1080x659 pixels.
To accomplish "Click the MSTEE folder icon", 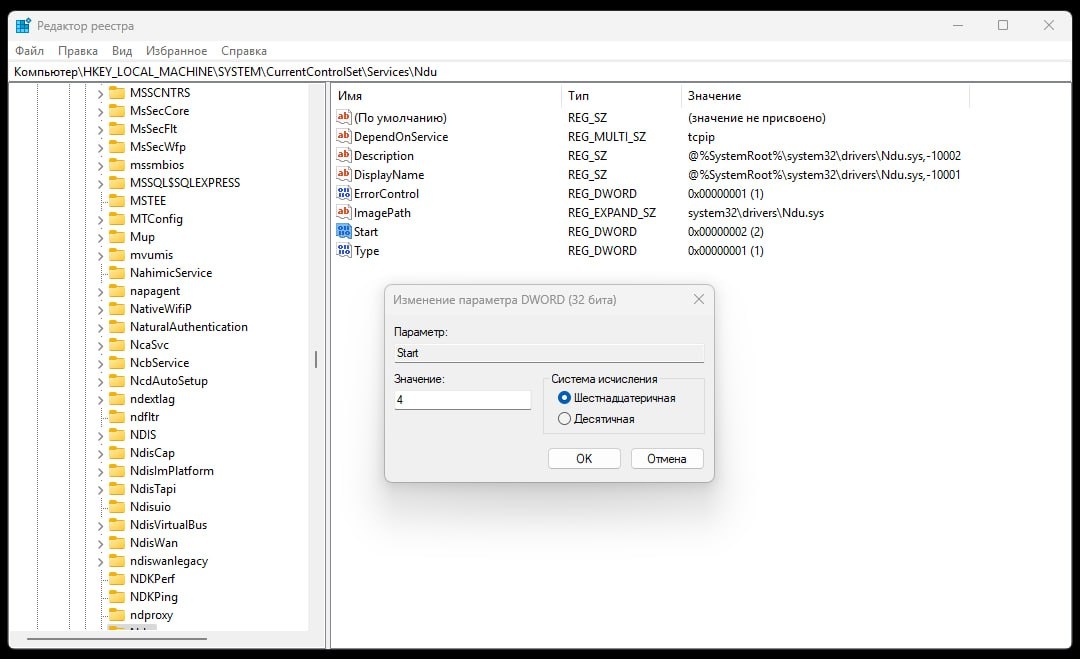I will point(117,200).
